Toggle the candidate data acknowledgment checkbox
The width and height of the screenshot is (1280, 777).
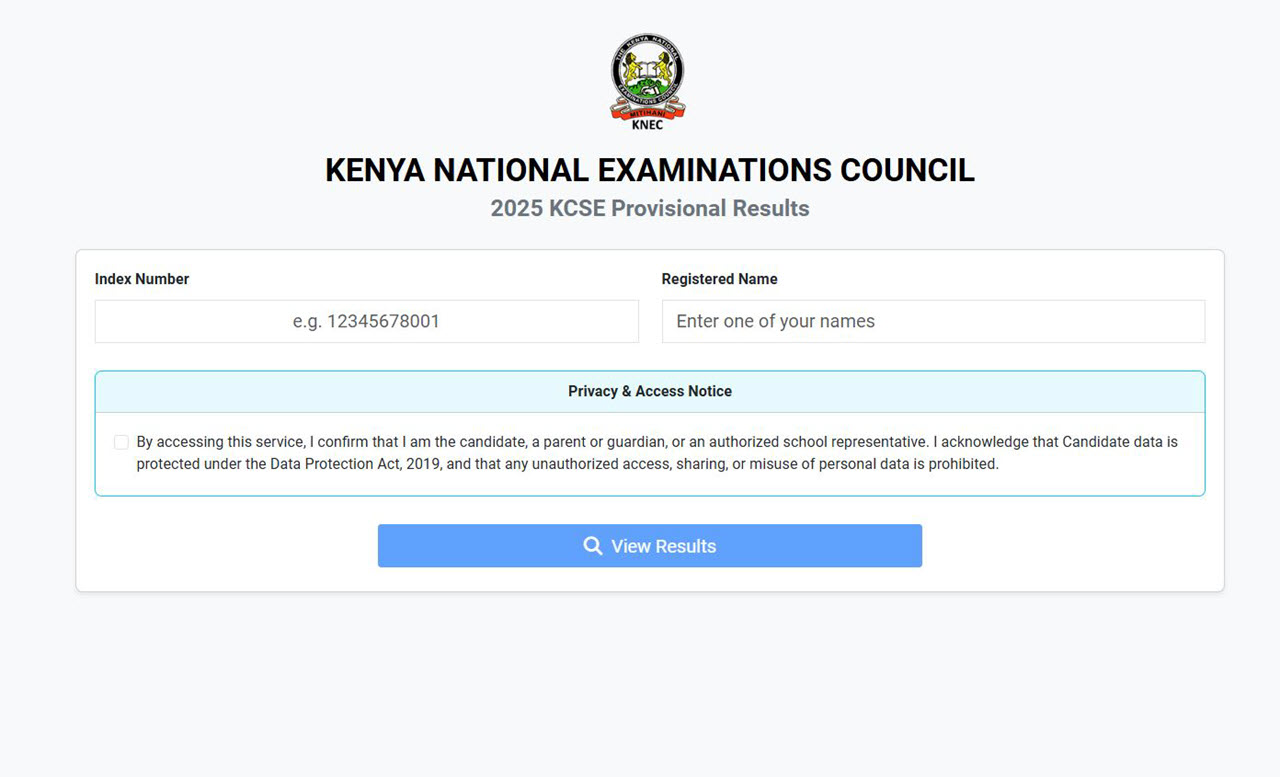coord(121,441)
